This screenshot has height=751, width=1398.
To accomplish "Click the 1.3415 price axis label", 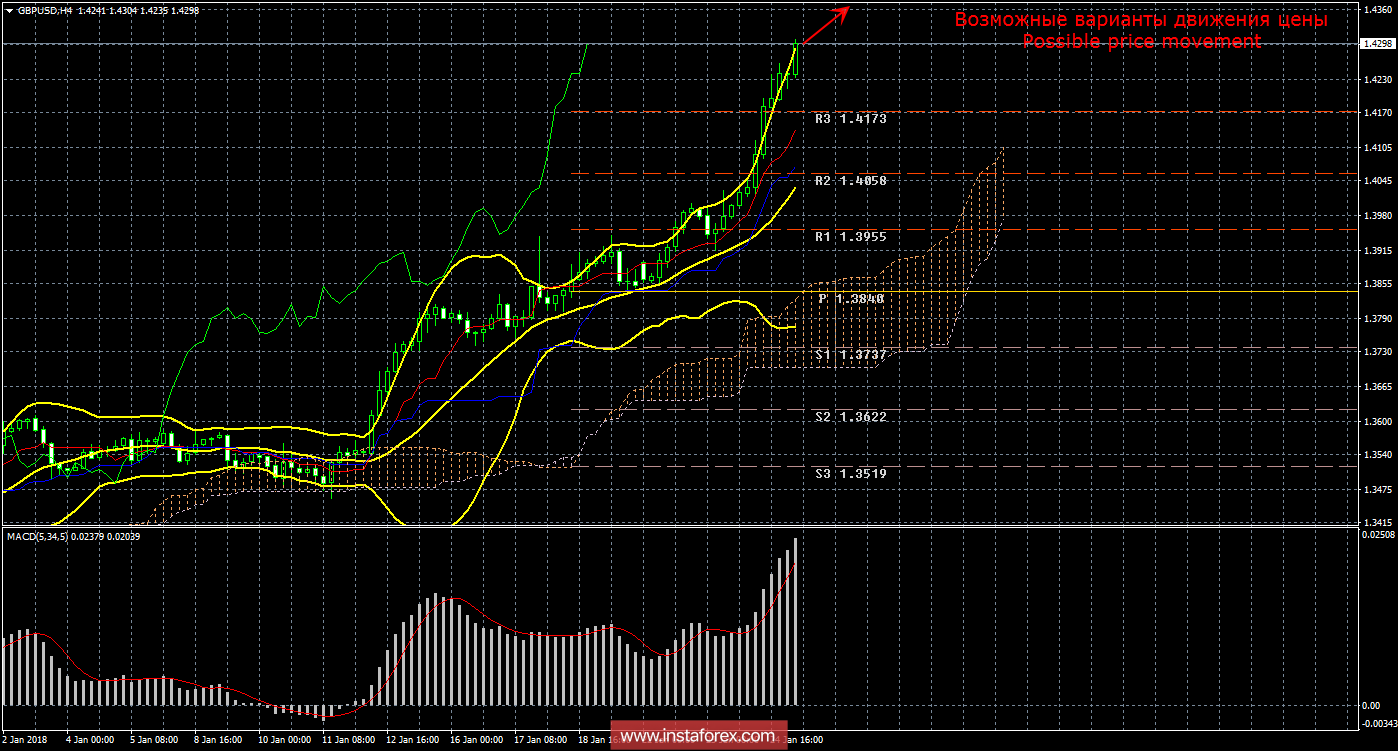I will (1376, 522).
